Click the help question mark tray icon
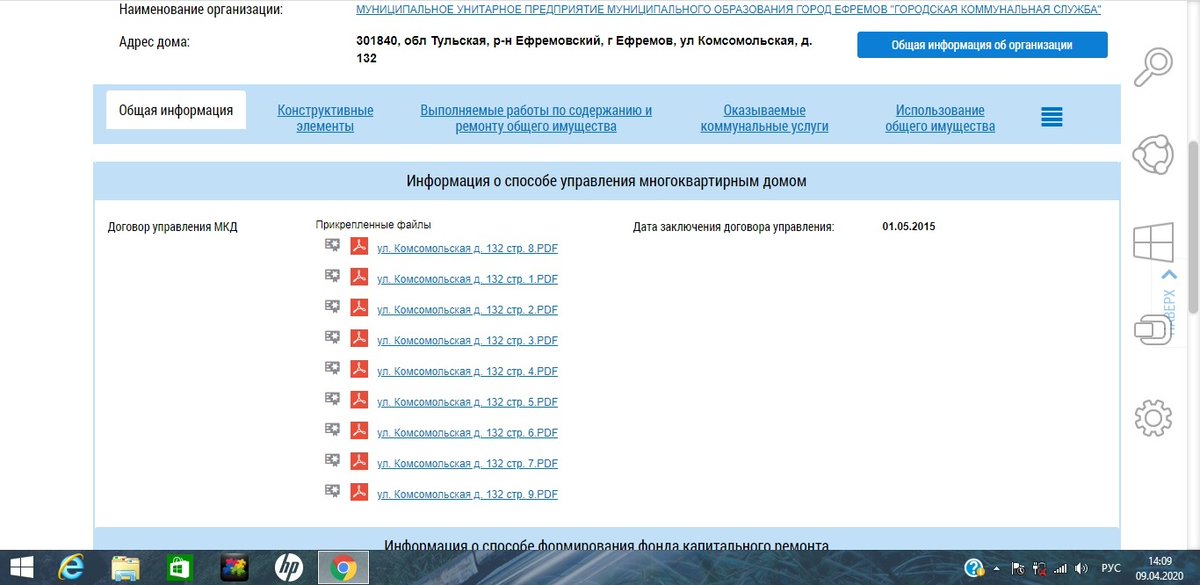Screen dimensions: 1200x585 (972, 567)
